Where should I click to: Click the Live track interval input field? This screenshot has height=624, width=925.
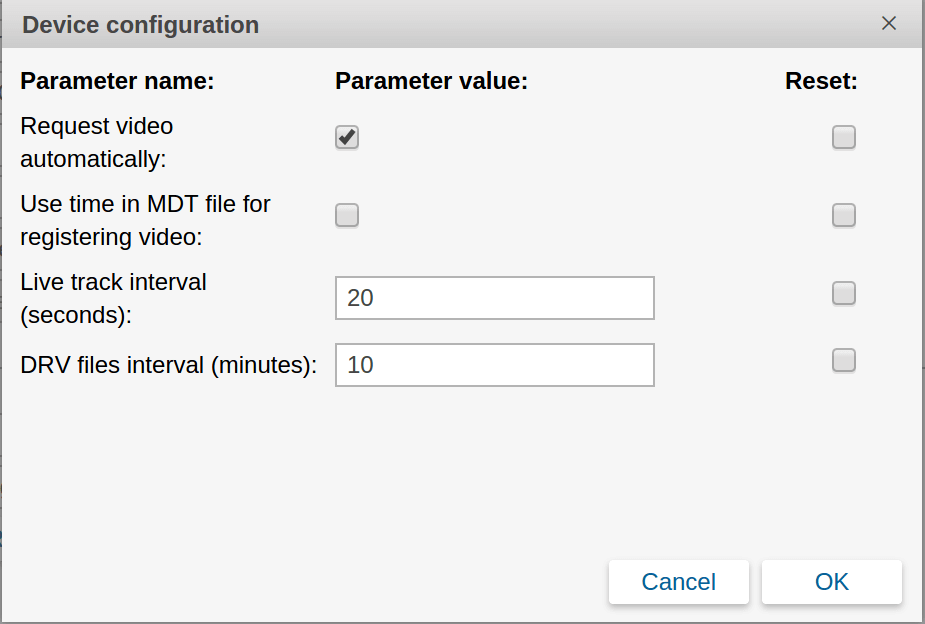tap(494, 298)
